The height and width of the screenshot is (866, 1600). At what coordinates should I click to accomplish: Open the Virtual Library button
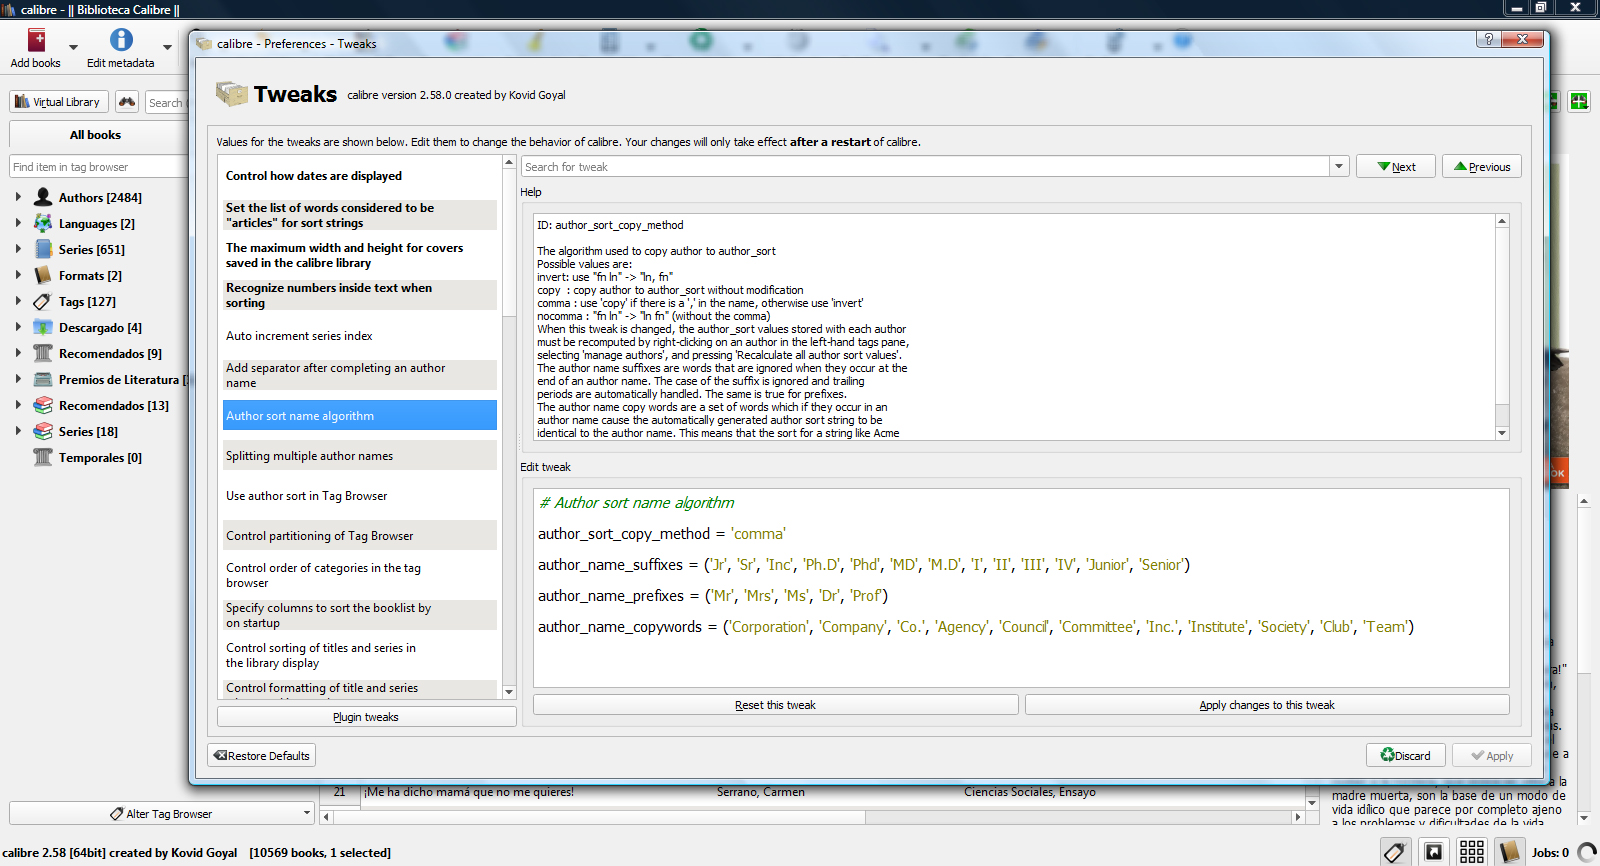tap(59, 102)
